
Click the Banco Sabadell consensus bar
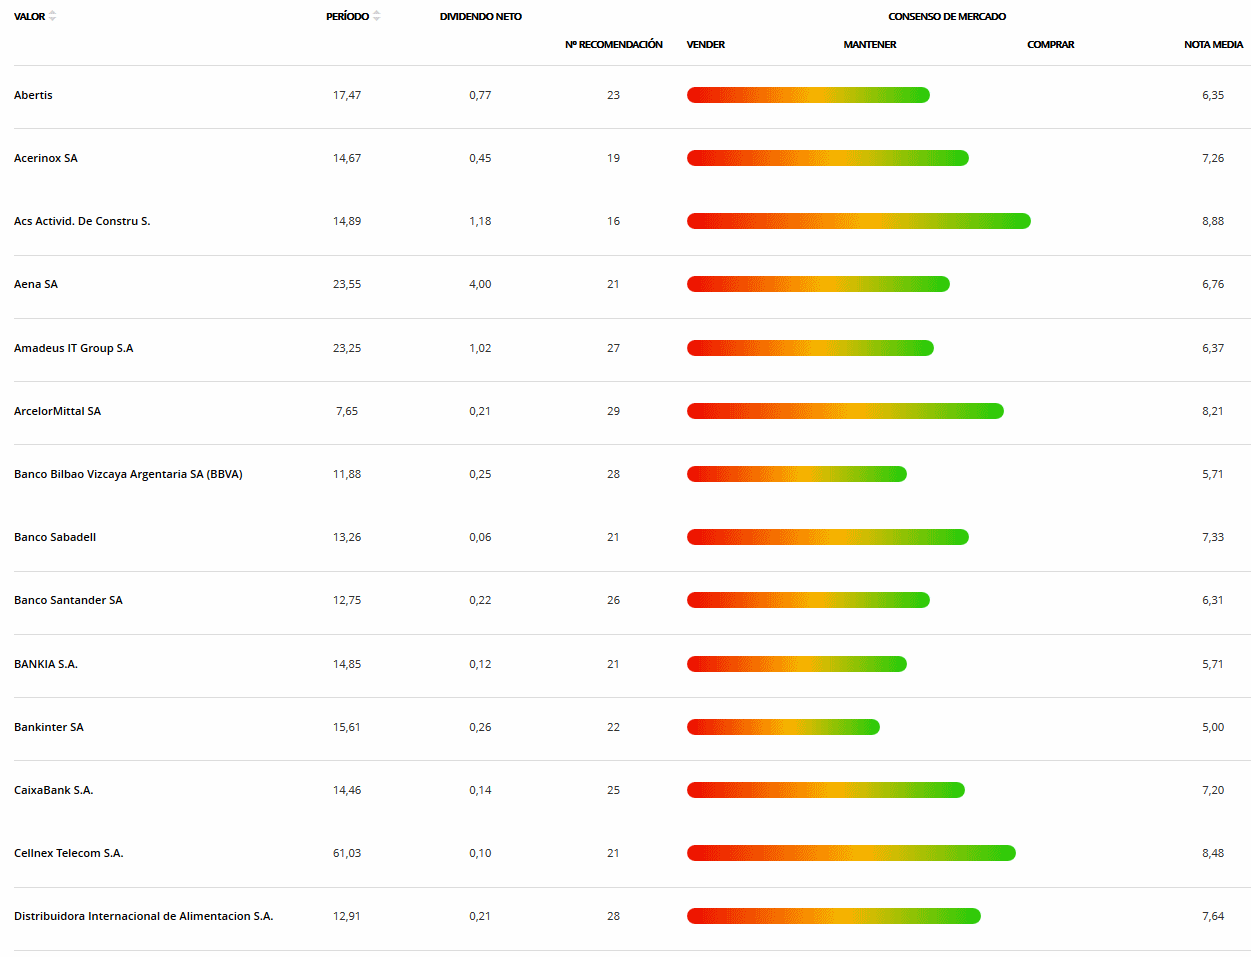click(x=828, y=537)
